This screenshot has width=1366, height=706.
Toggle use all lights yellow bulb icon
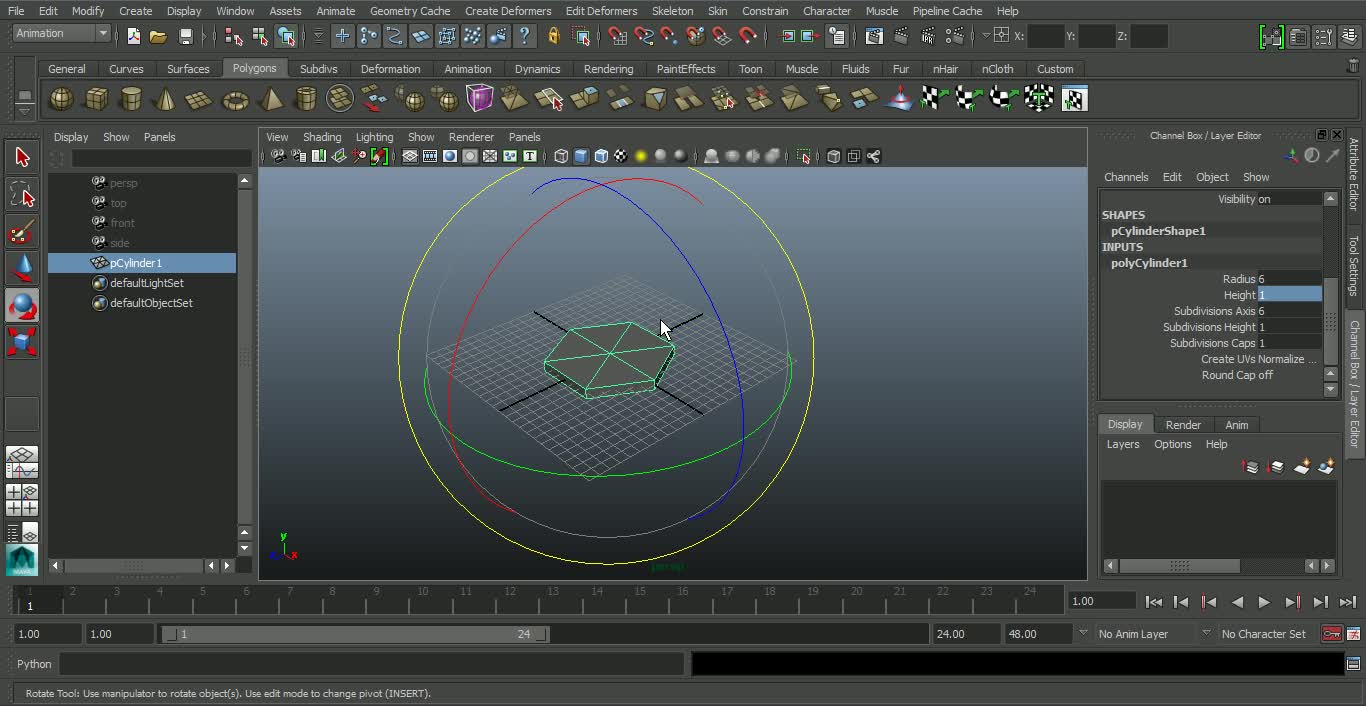point(641,156)
